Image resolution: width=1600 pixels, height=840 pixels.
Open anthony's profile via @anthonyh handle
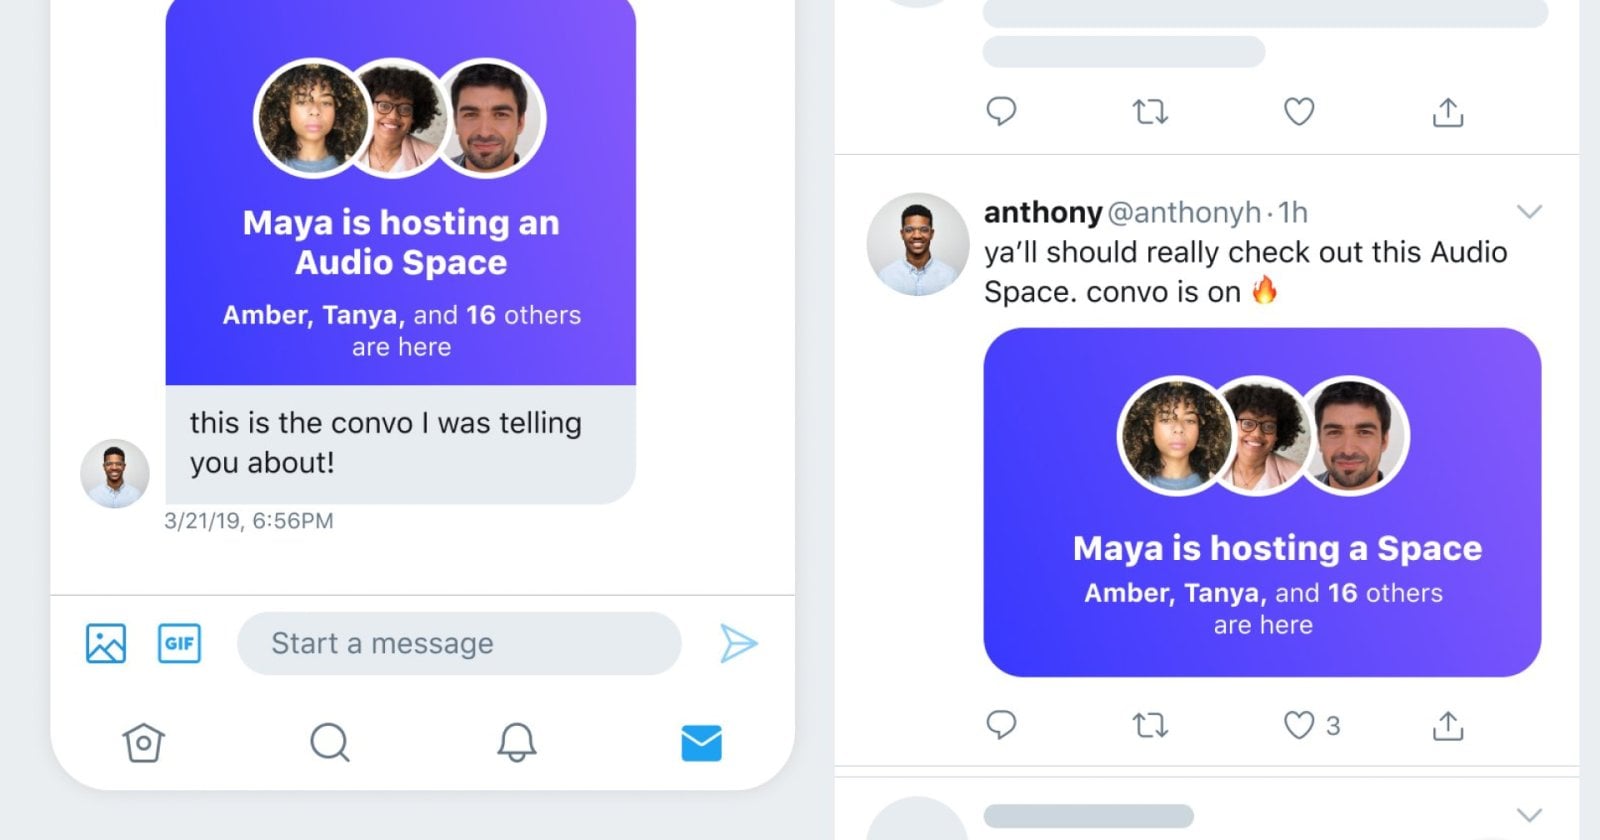pyautogui.click(x=1184, y=212)
